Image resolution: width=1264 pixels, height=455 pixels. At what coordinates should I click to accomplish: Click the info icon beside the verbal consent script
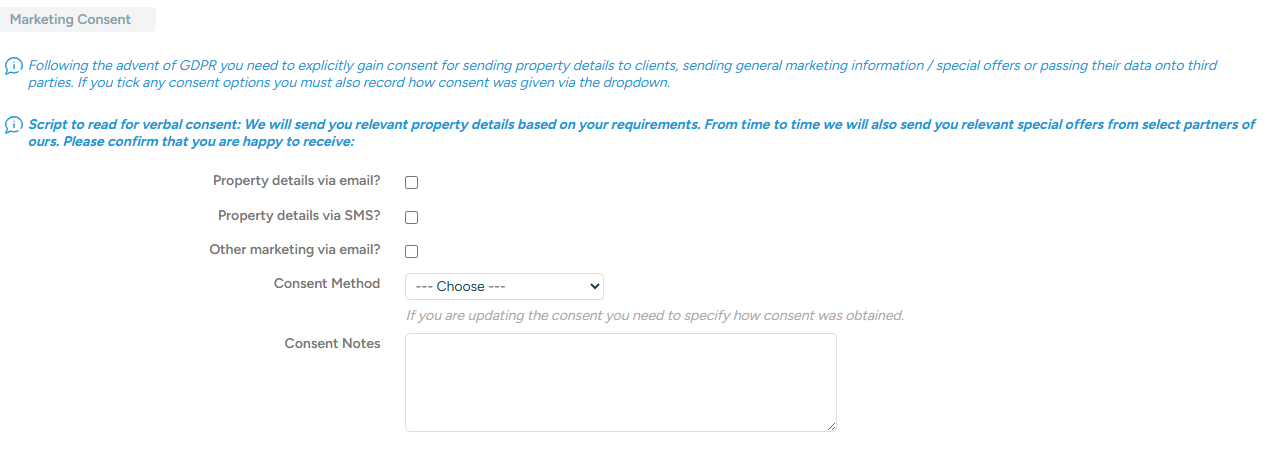(13, 125)
